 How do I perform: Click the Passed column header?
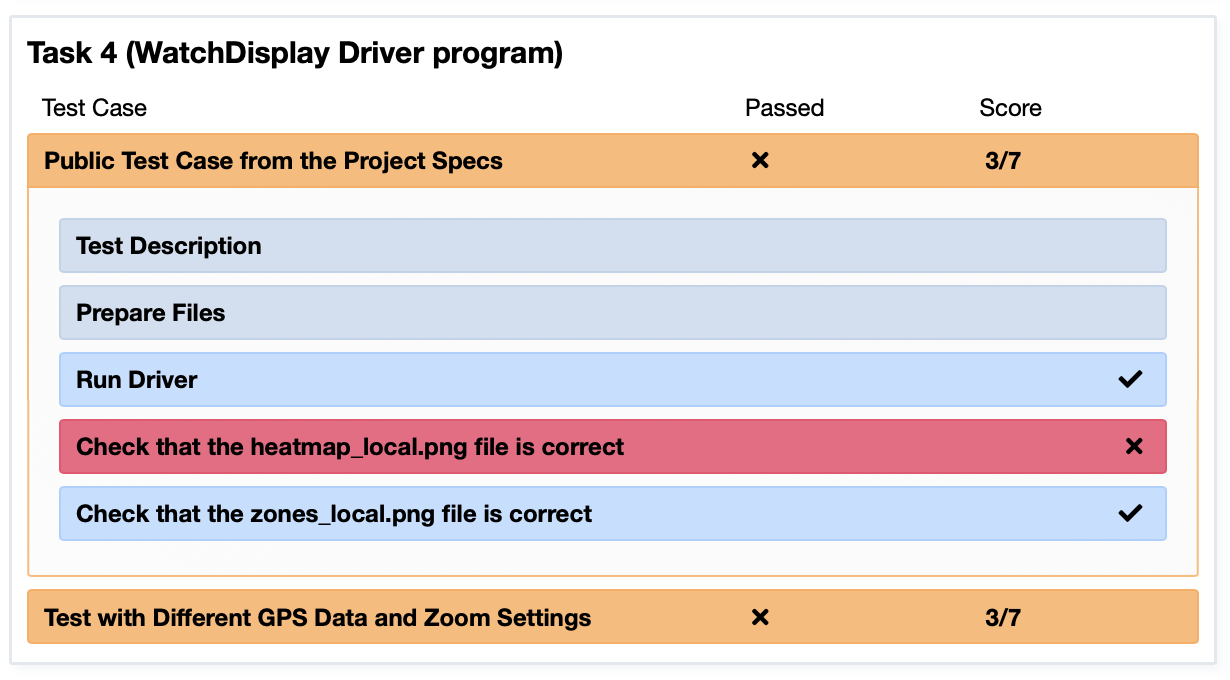[785, 108]
